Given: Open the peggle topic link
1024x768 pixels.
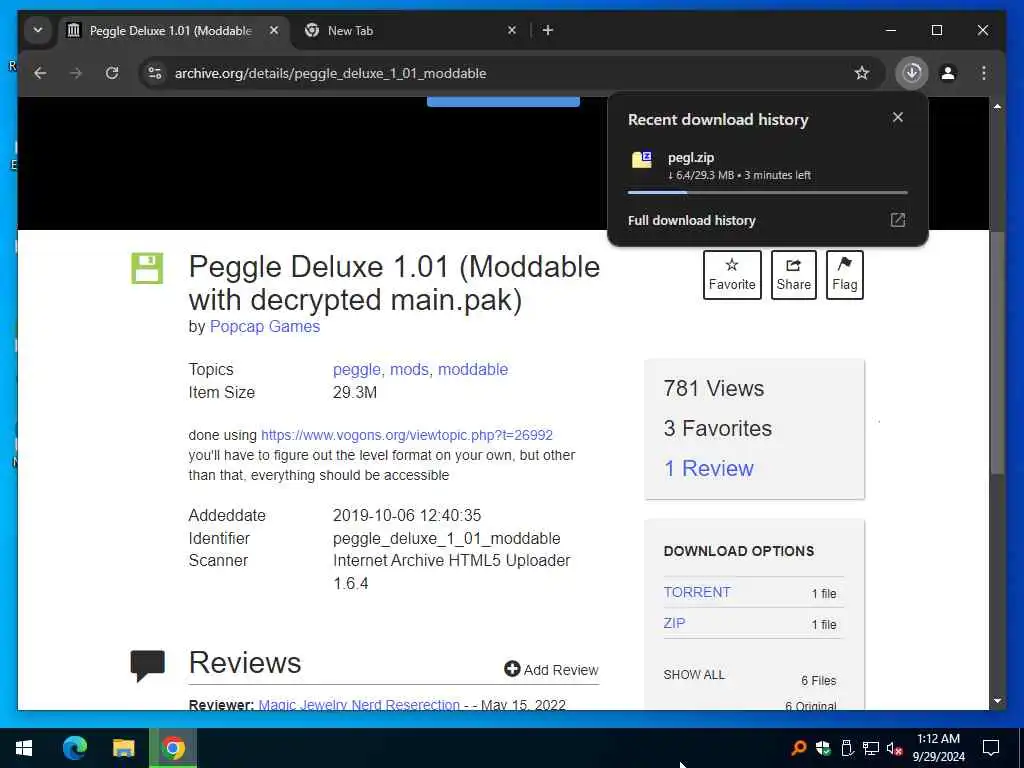Looking at the screenshot, I should tap(357, 370).
